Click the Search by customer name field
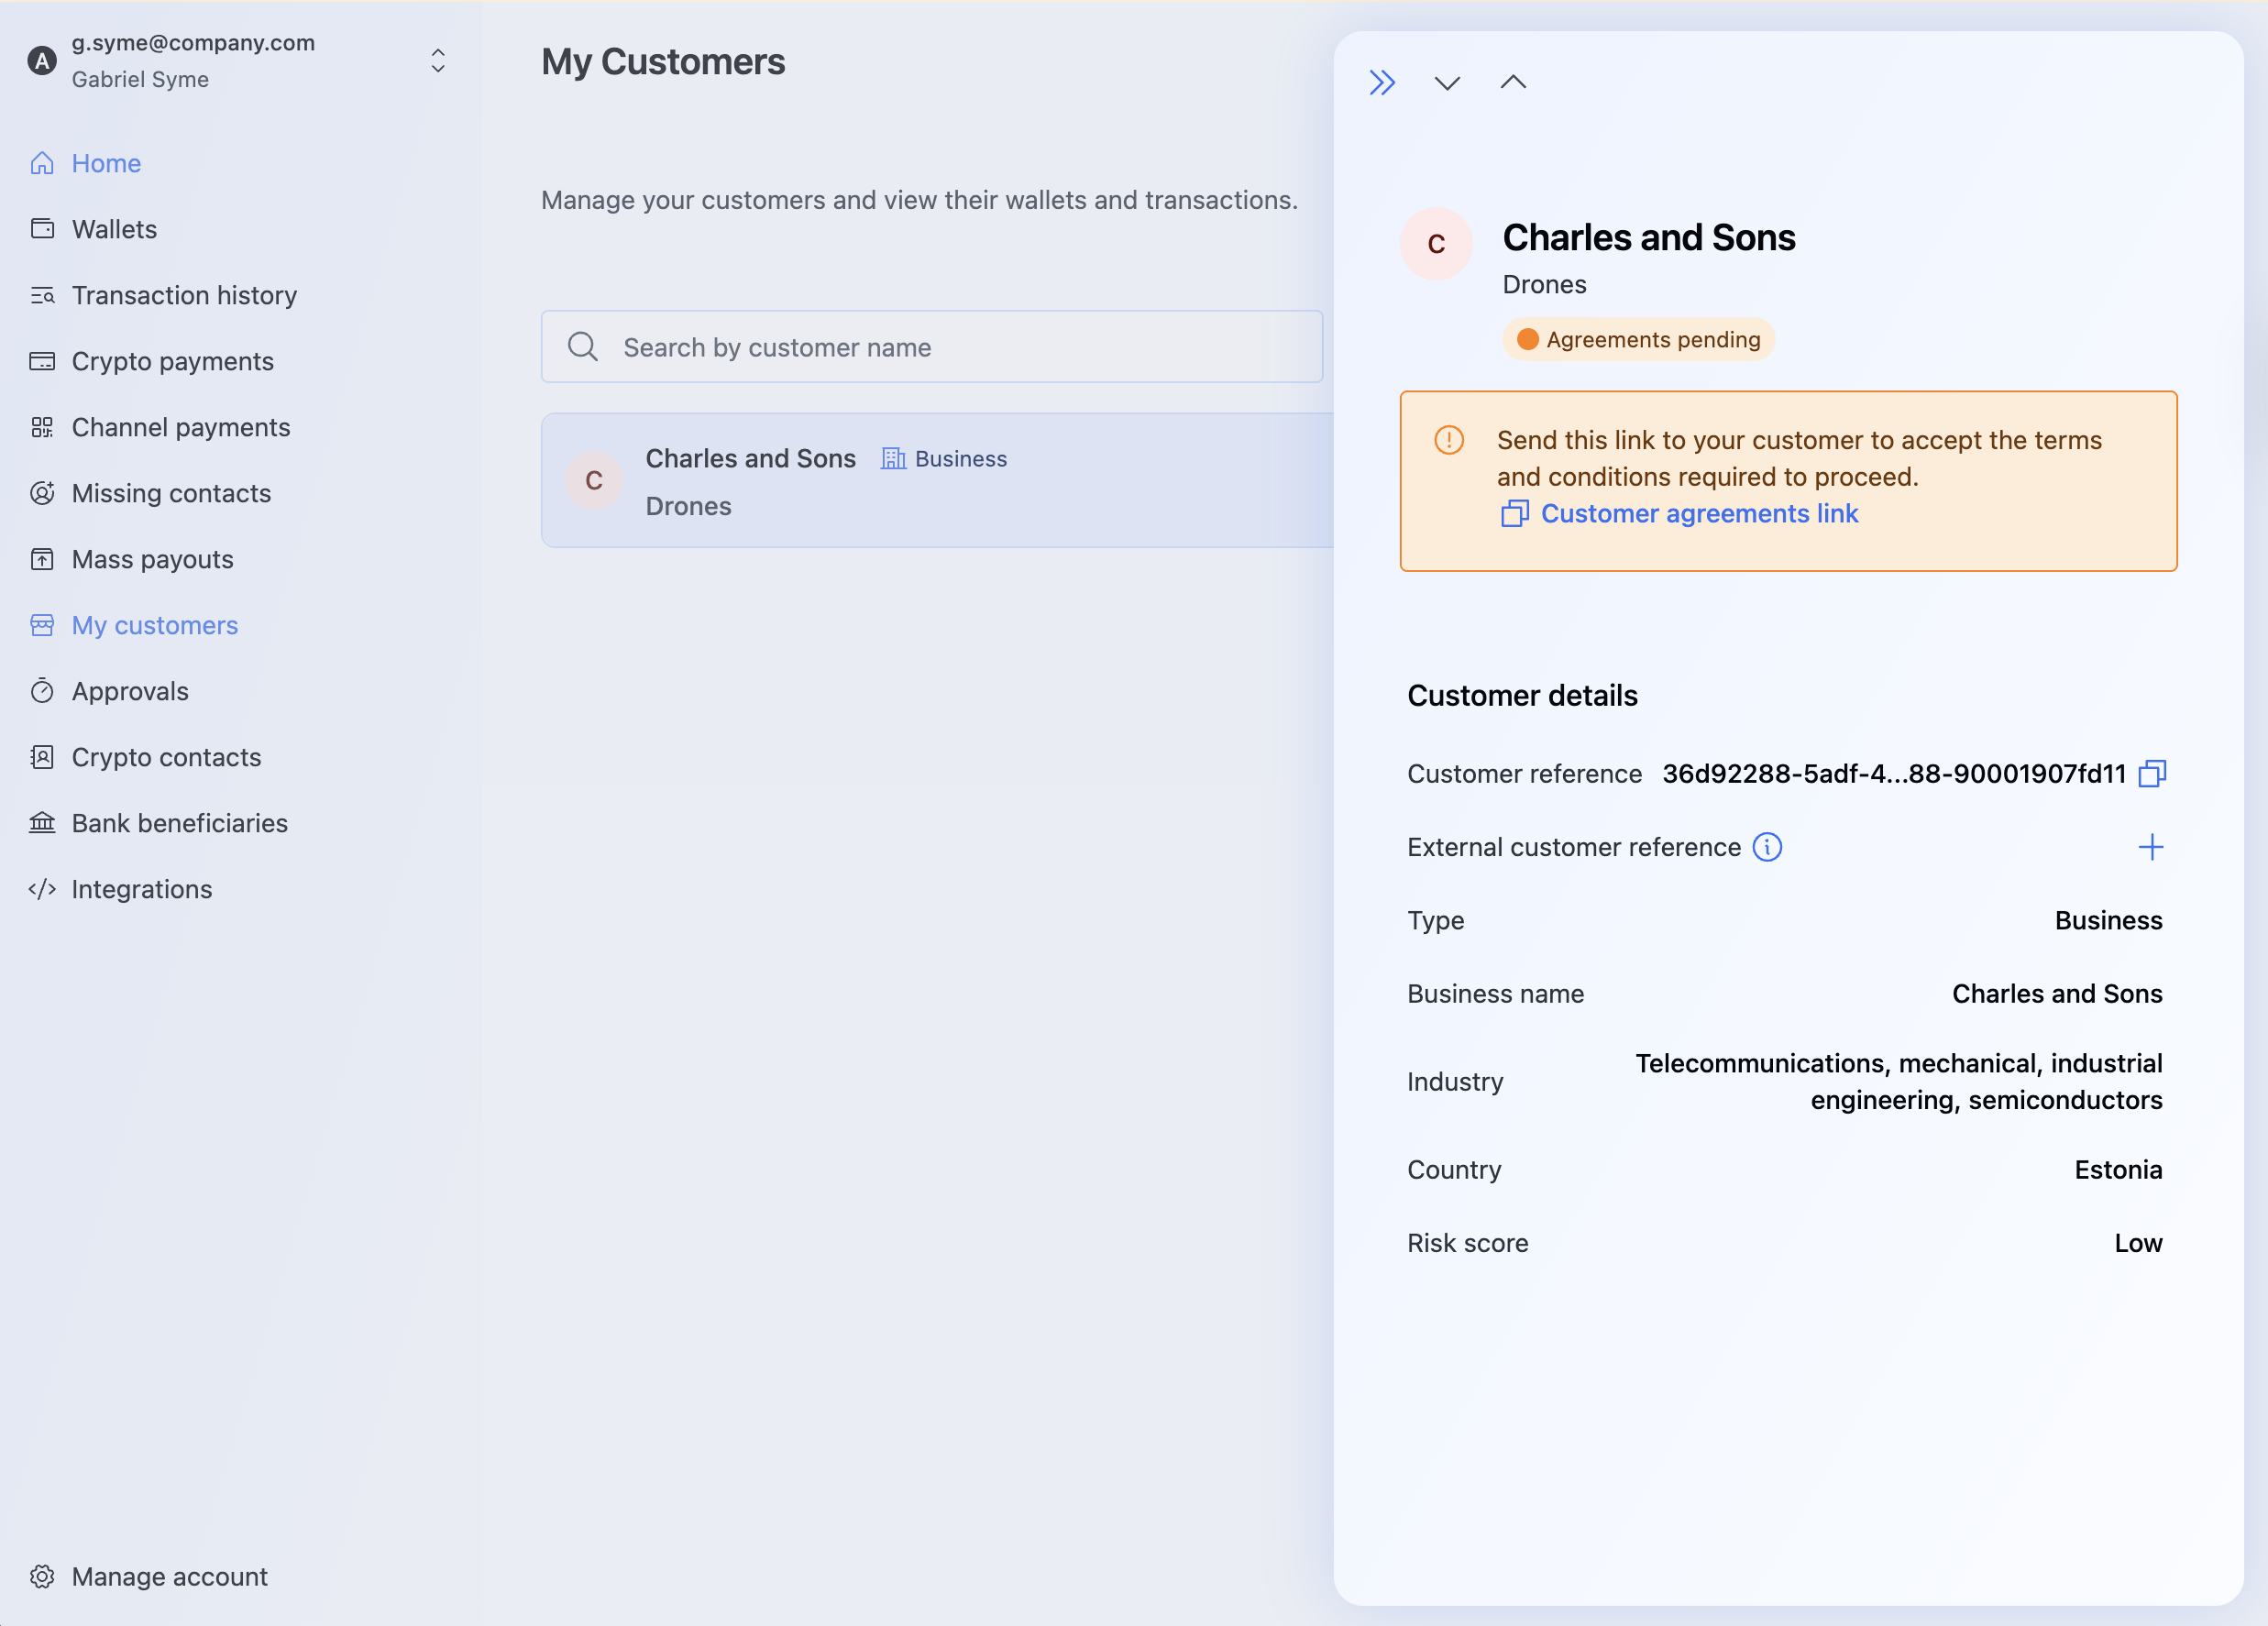The height and width of the screenshot is (1626, 2268). tap(950, 347)
